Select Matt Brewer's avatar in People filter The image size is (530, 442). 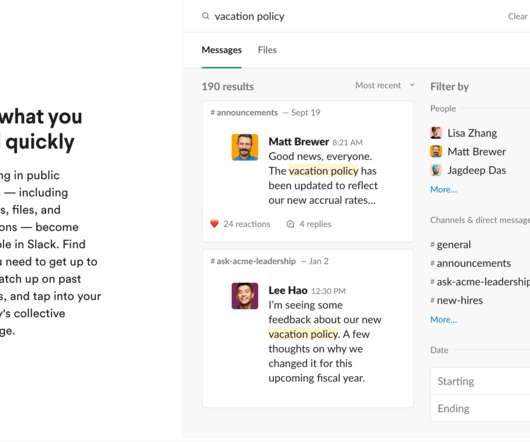tap(436, 151)
